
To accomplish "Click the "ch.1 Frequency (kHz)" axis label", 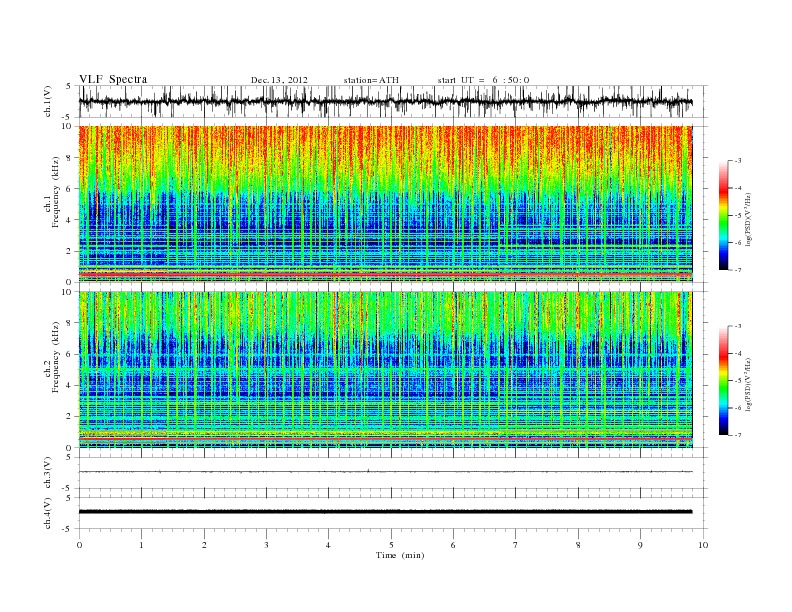I will [52, 191].
